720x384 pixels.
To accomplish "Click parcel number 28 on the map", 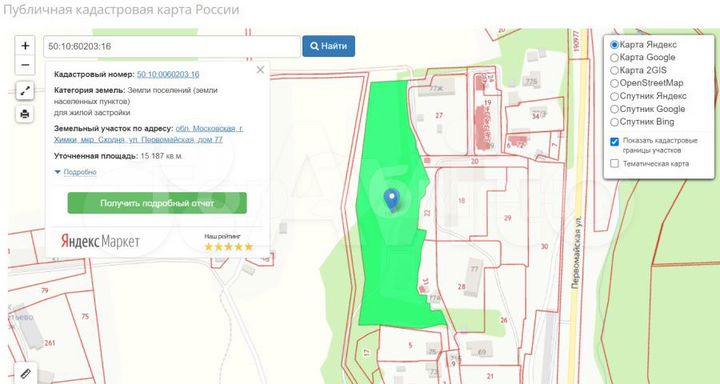I will (461, 287).
